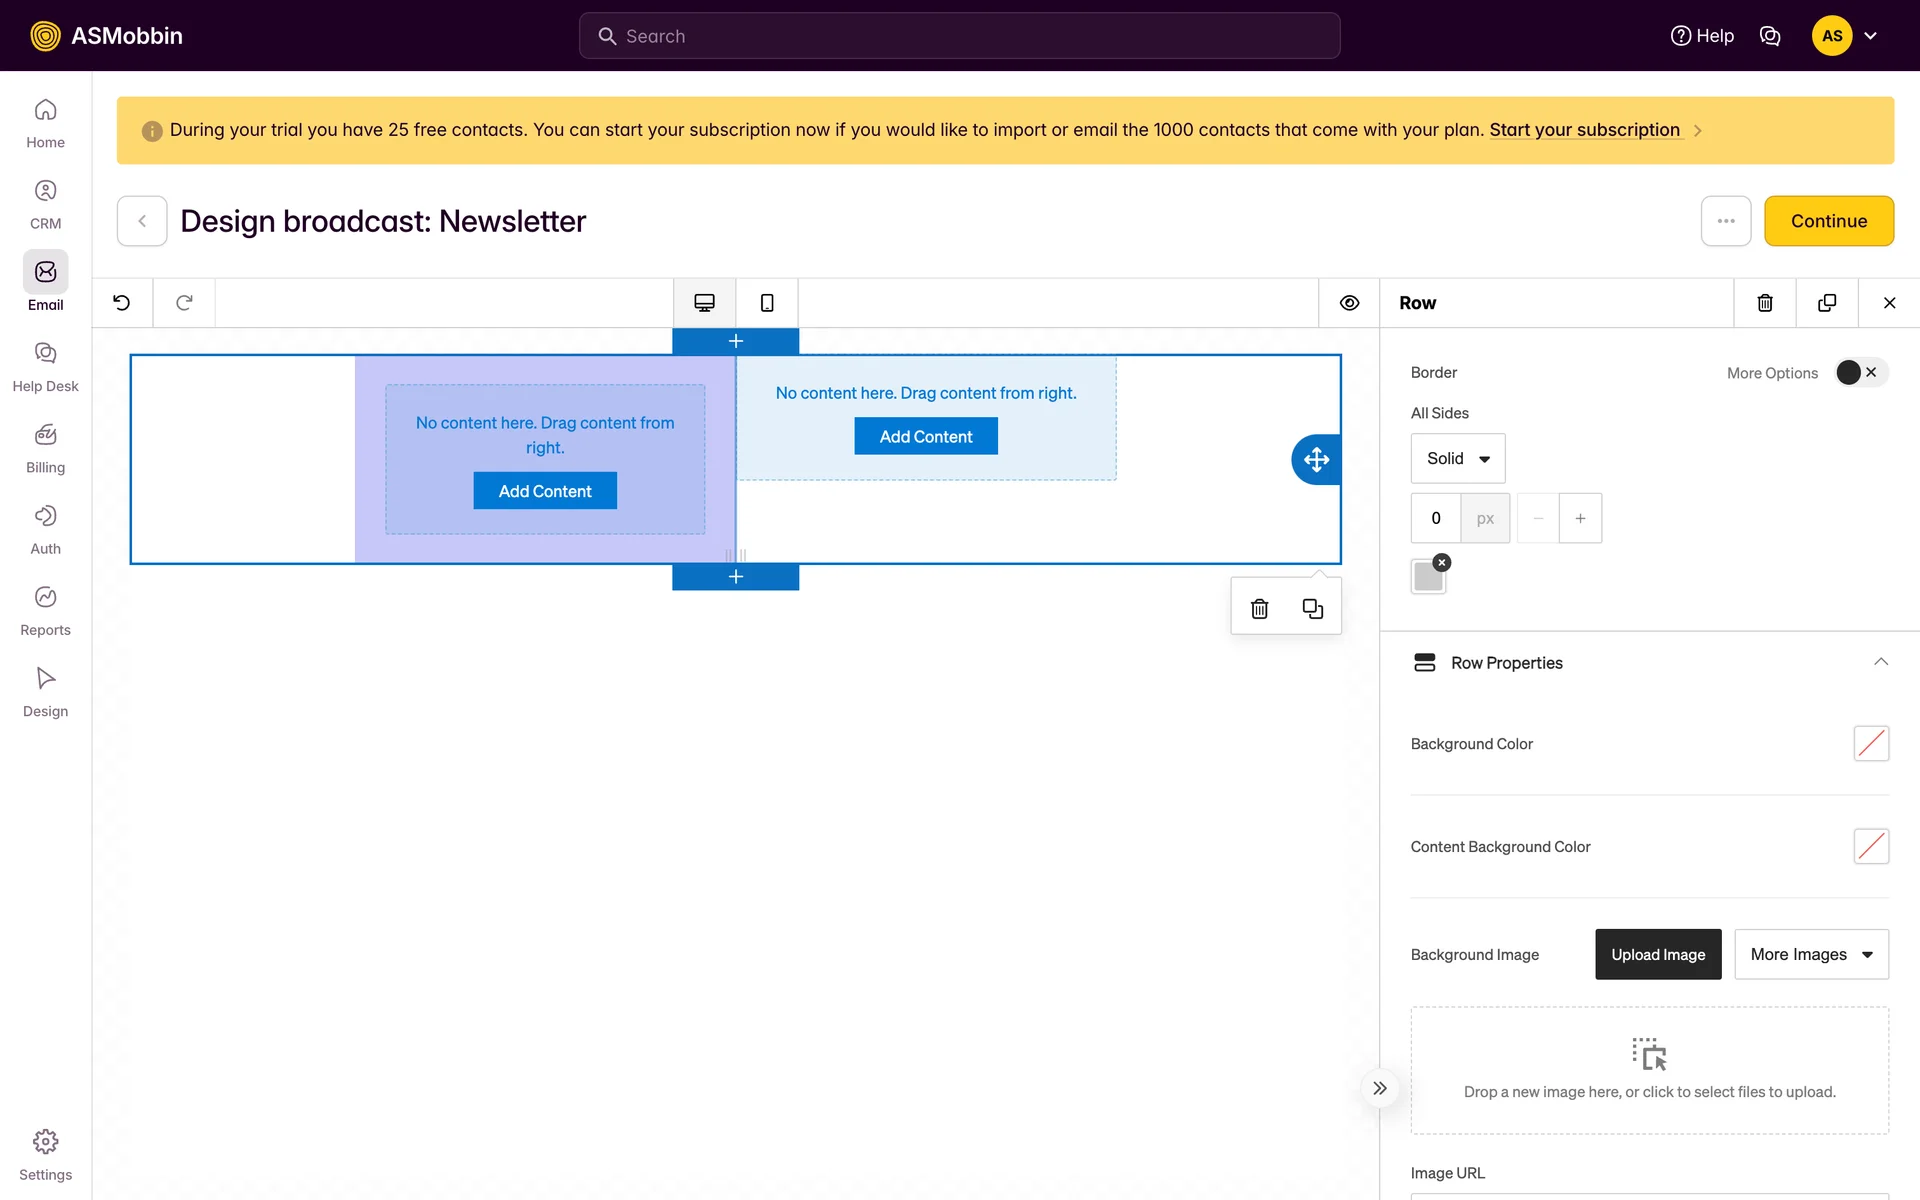
Task: Select the desktop view icon
Action: 704,303
